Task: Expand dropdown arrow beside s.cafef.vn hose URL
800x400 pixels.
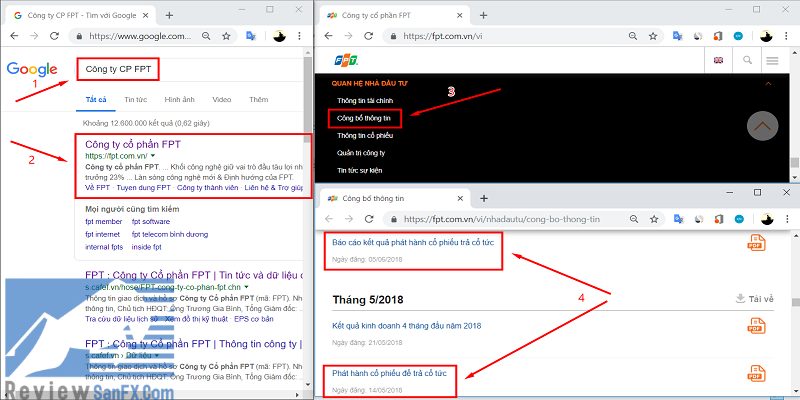Action: coord(246,287)
